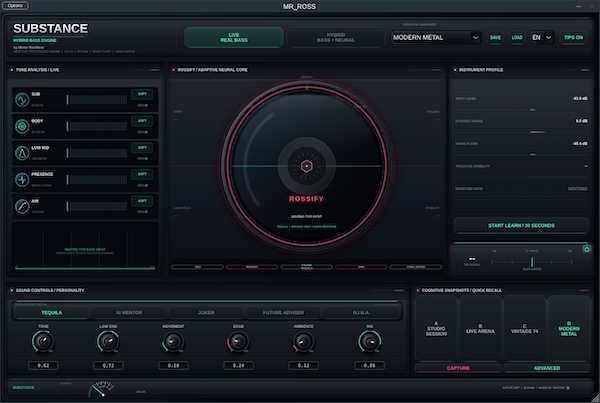The image size is (600, 403).
Task: Collapse the Tone Analysis / Live panel
Action: pyautogui.click(x=155, y=70)
